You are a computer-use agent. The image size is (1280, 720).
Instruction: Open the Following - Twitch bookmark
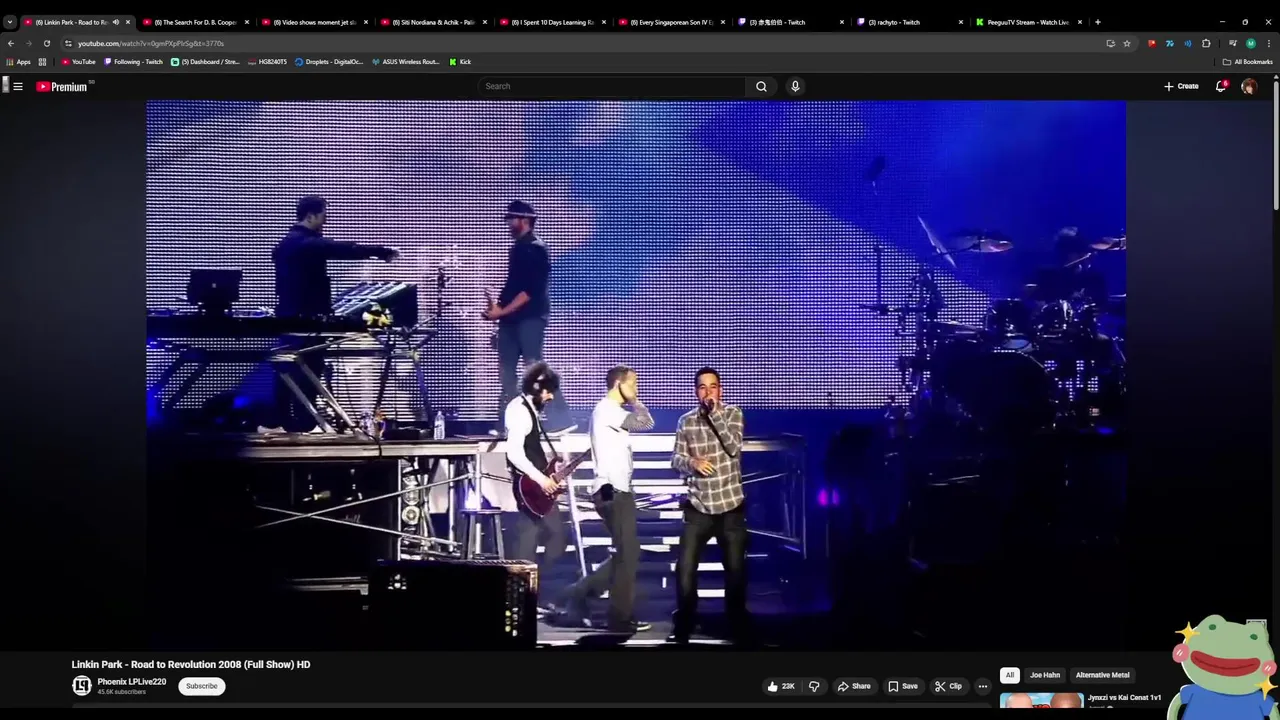coord(132,62)
